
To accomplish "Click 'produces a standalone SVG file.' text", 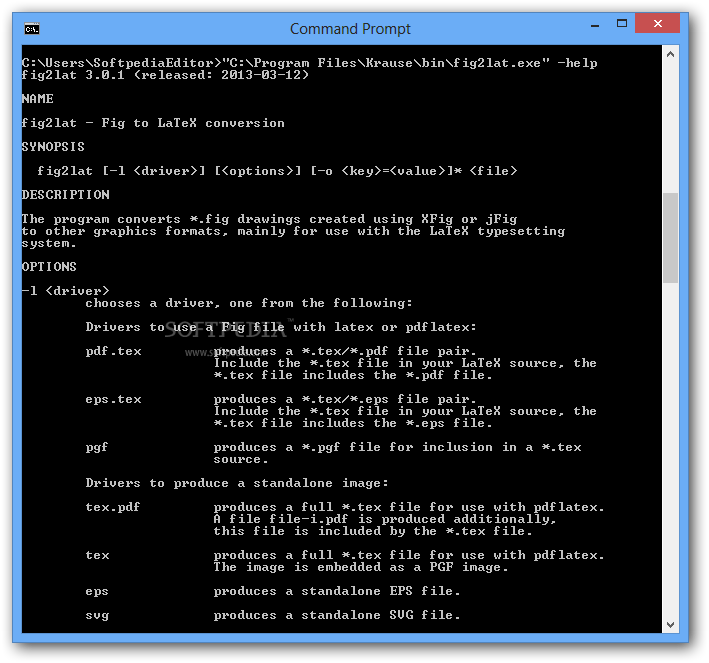I will point(337,615).
